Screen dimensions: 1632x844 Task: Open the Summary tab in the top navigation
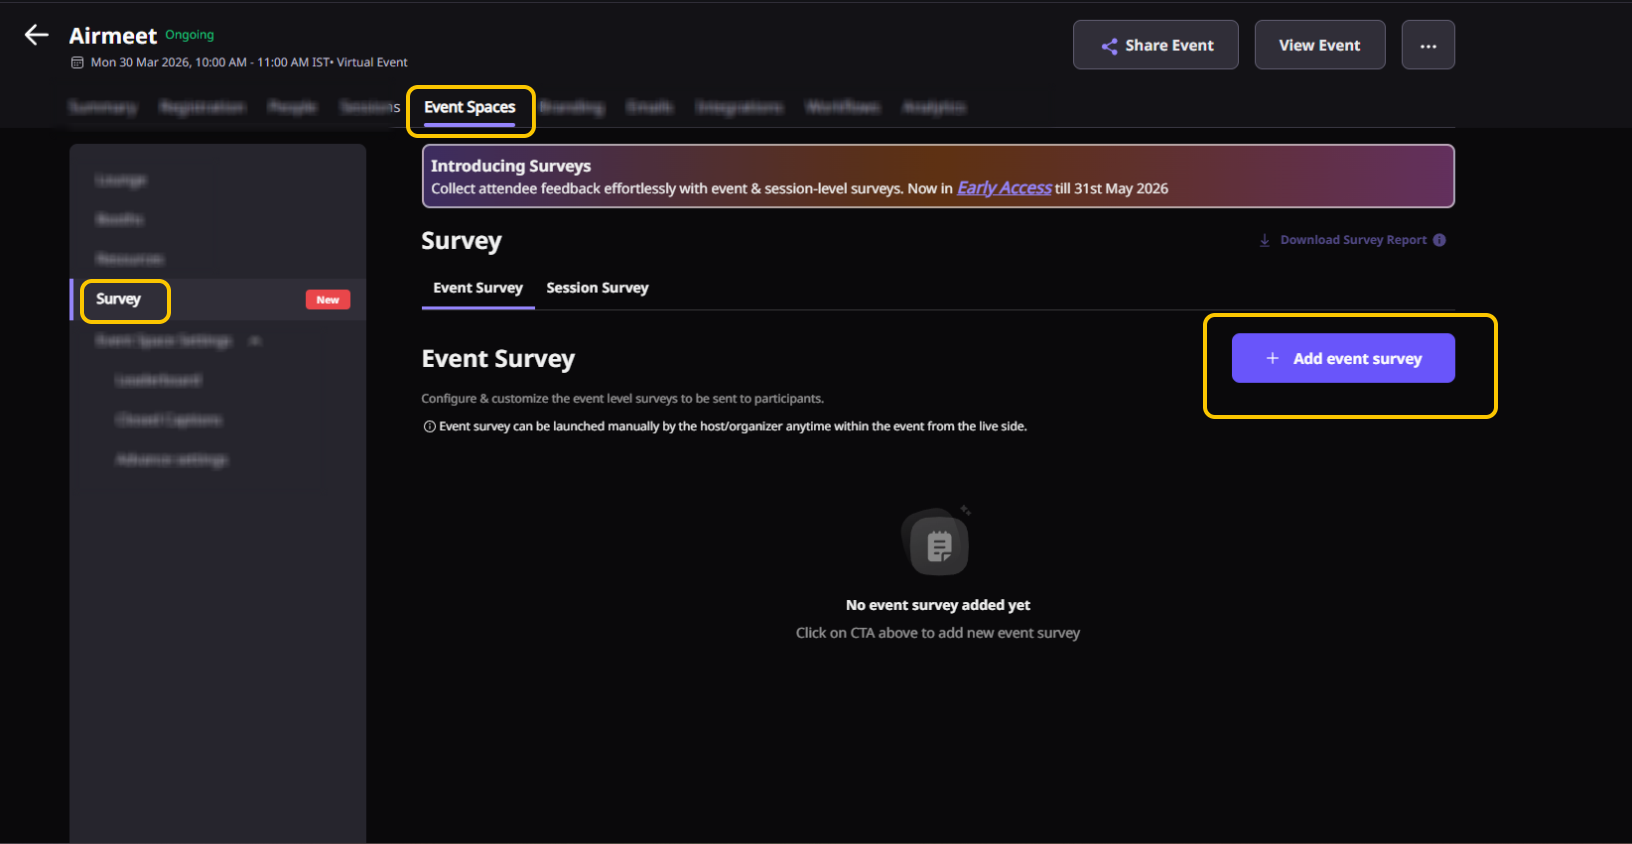click(102, 107)
